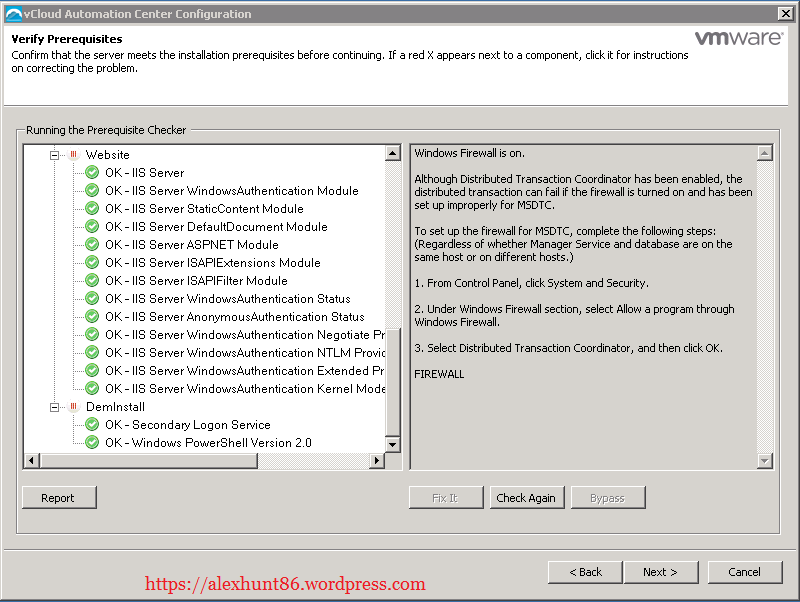This screenshot has width=800, height=602.
Task: Click check icon beside WindowsAuthentication Status
Action: (92, 298)
